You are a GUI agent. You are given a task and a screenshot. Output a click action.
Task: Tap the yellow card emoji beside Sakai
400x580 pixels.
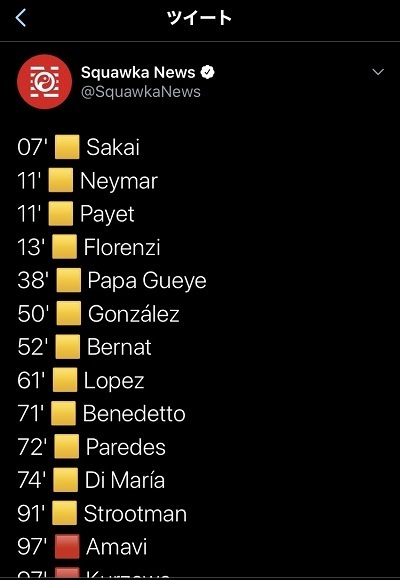67,147
